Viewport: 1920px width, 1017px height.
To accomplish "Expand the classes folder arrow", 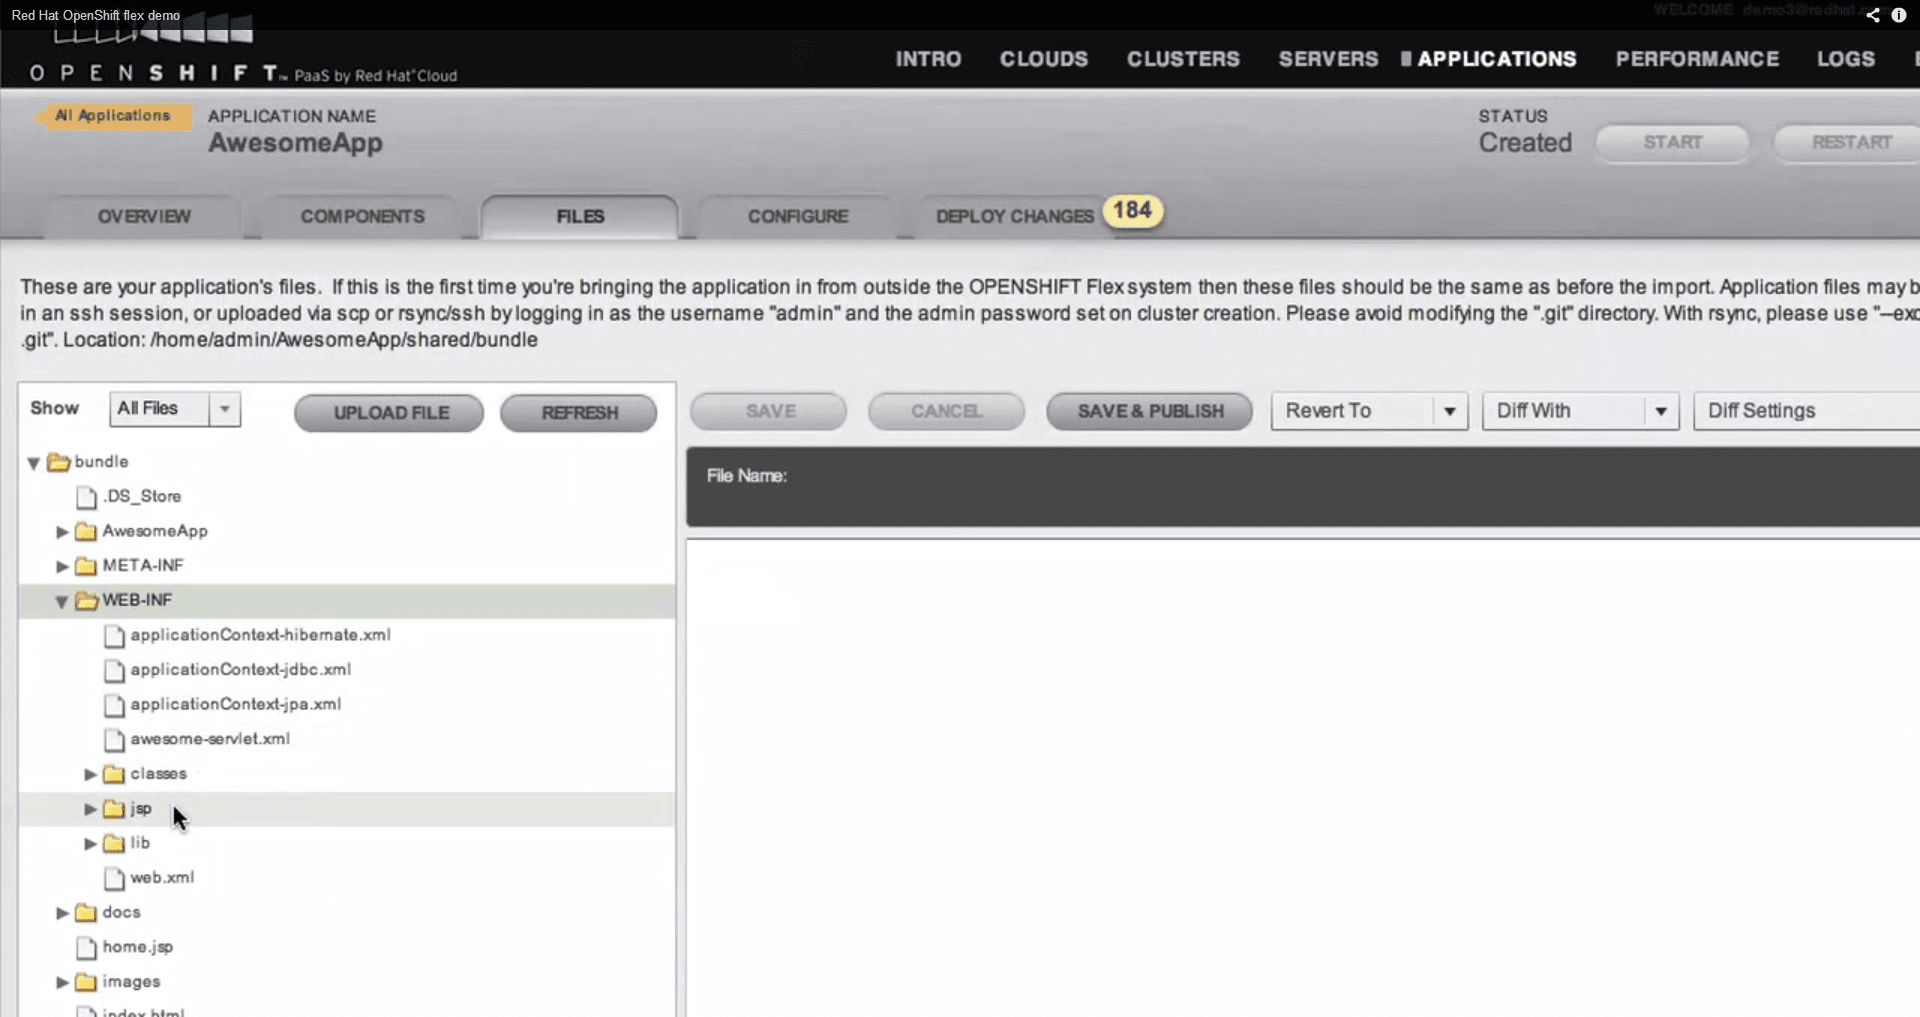I will pos(90,775).
